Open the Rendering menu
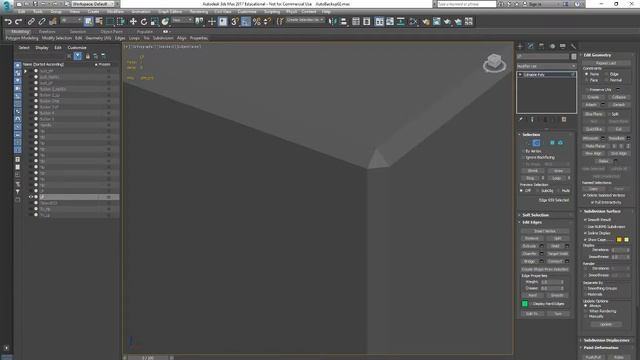This screenshot has width=640, height=360. tap(199, 12)
